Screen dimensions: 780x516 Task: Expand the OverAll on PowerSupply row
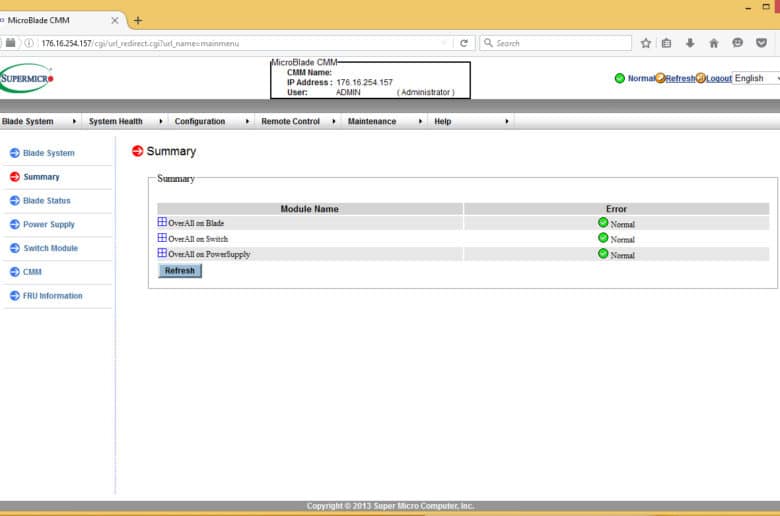click(162, 253)
